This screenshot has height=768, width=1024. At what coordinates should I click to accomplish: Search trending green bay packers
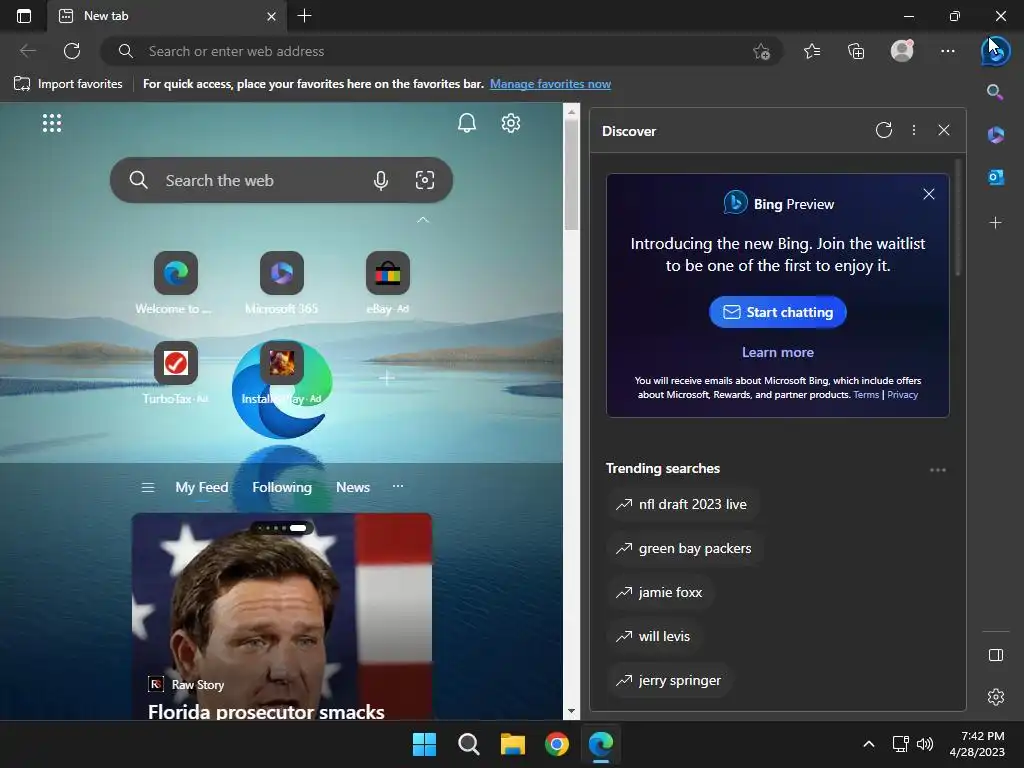tap(685, 549)
